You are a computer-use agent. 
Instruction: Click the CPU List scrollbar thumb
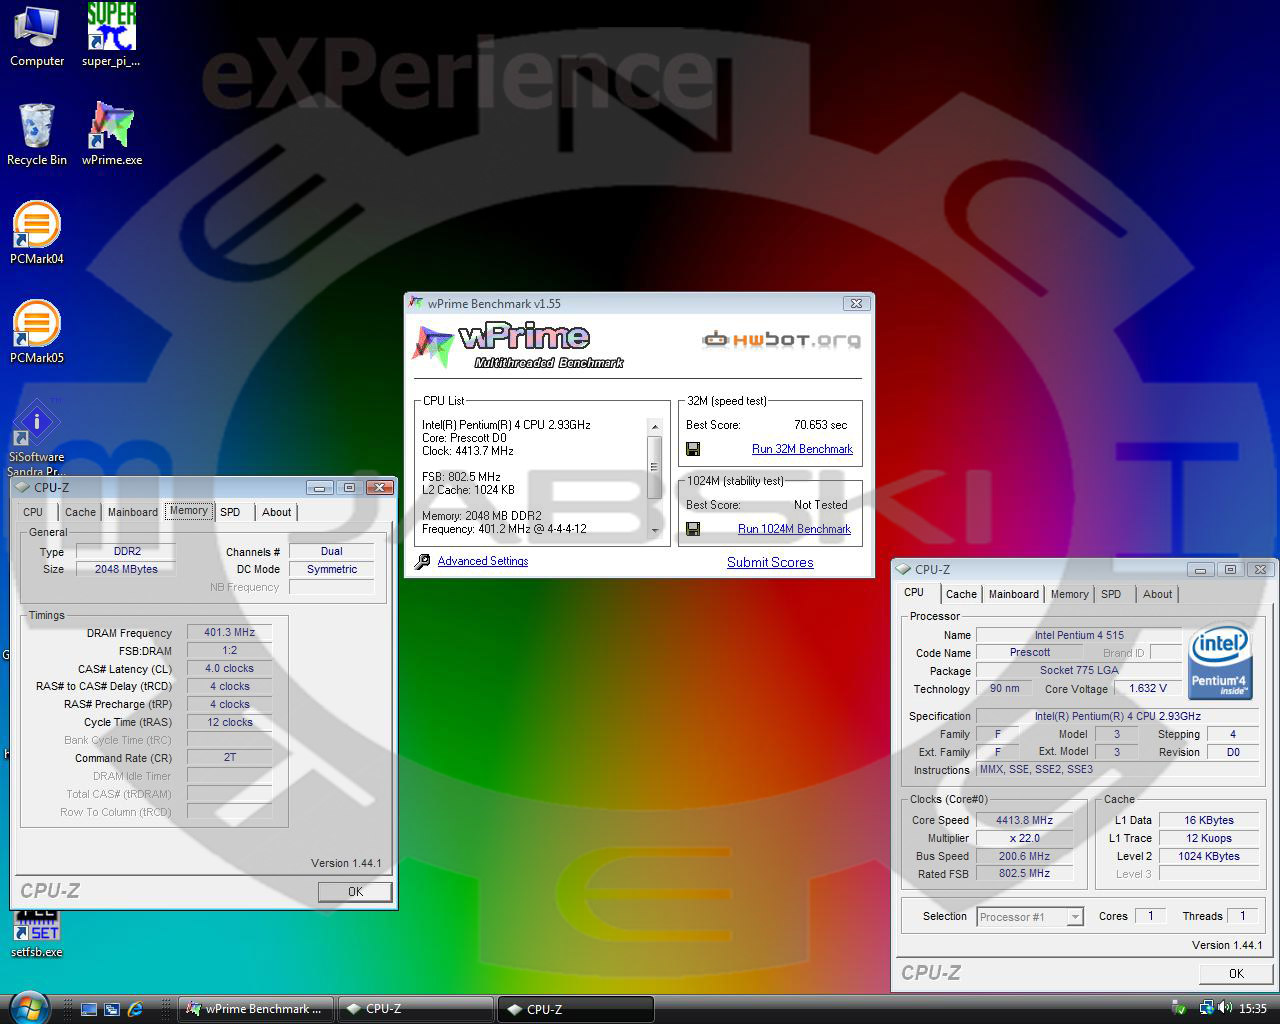655,466
